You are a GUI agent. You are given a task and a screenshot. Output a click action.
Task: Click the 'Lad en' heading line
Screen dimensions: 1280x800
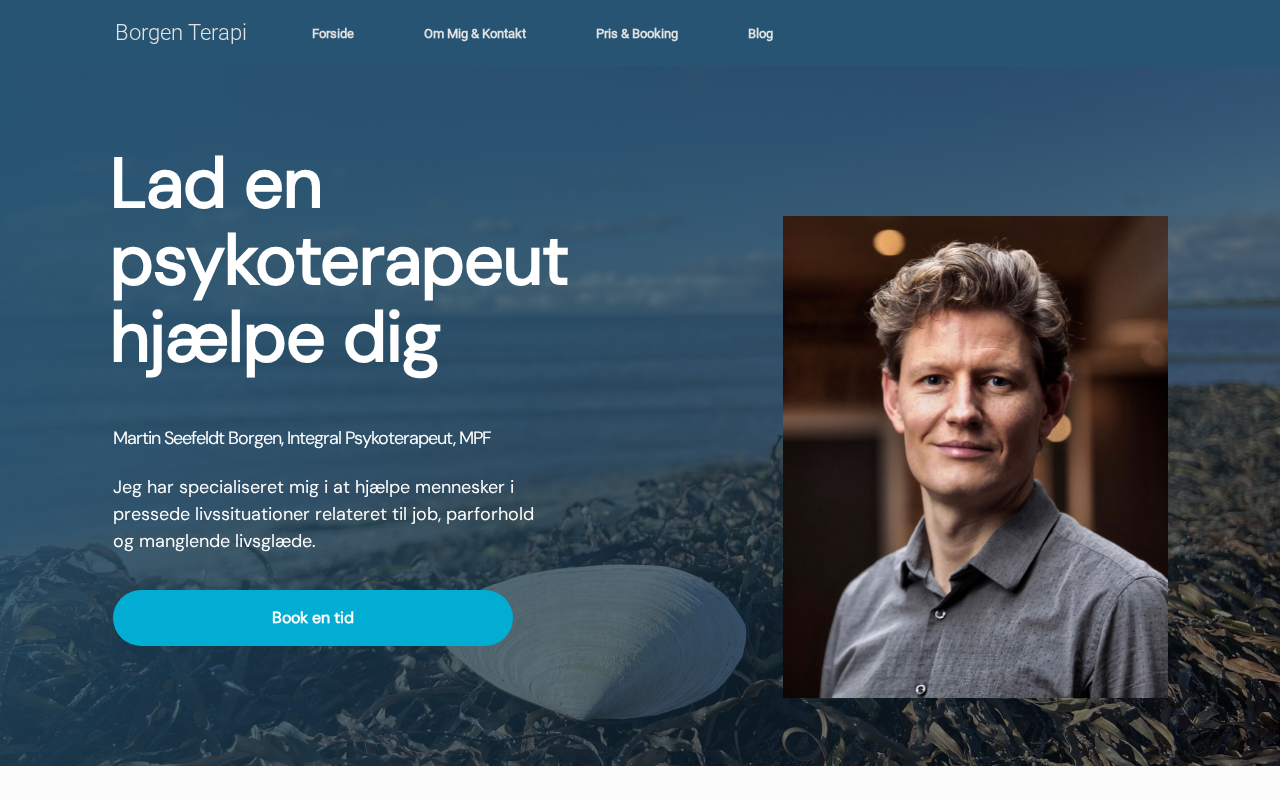coord(217,184)
